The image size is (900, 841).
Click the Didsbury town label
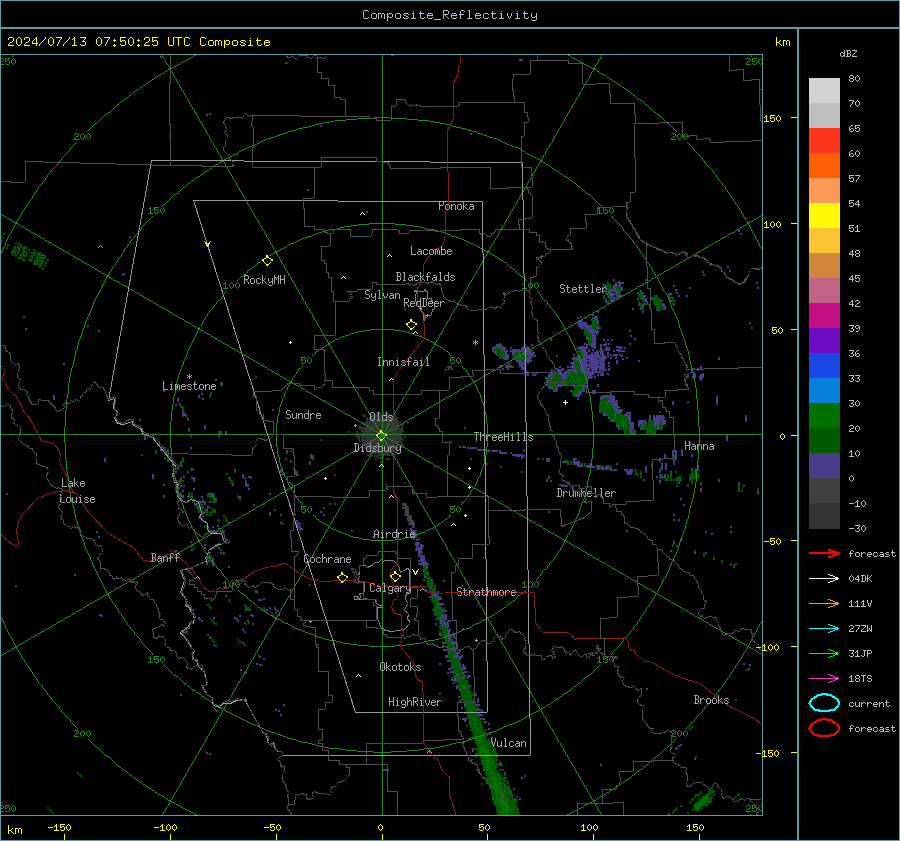click(x=377, y=448)
